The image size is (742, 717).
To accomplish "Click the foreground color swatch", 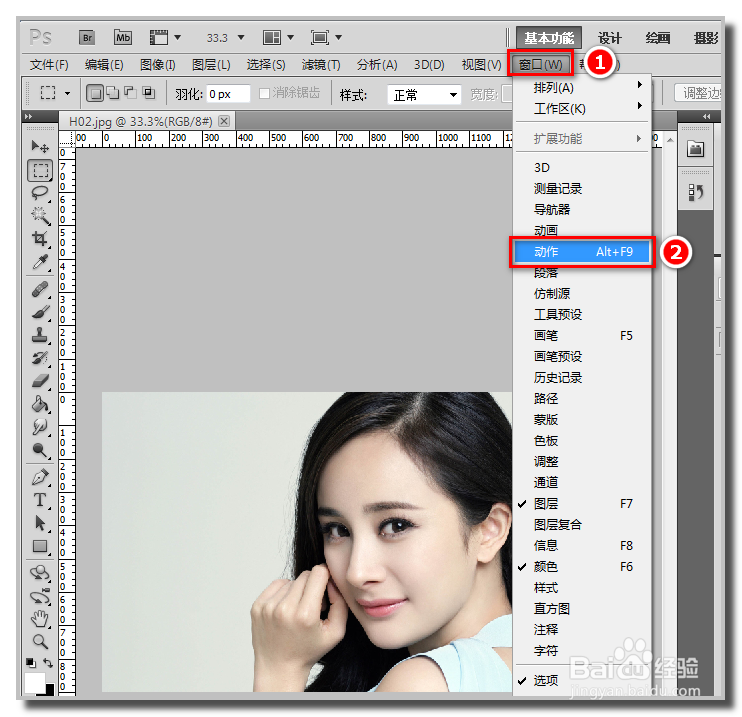I will point(34,682).
